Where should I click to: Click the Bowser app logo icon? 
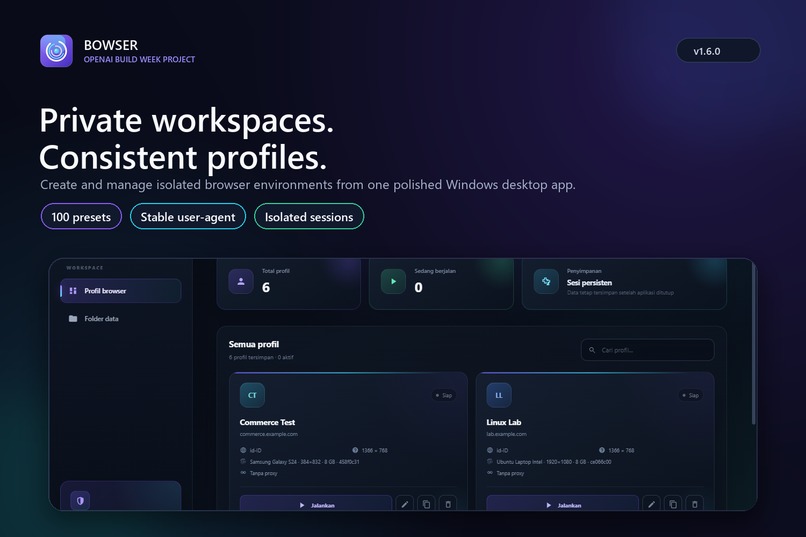[x=57, y=51]
